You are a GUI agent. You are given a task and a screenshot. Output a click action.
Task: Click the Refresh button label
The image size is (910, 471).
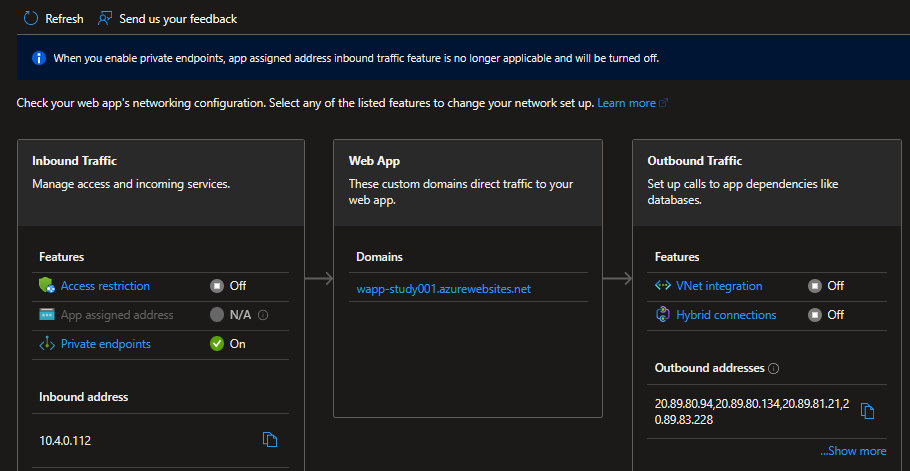64,18
